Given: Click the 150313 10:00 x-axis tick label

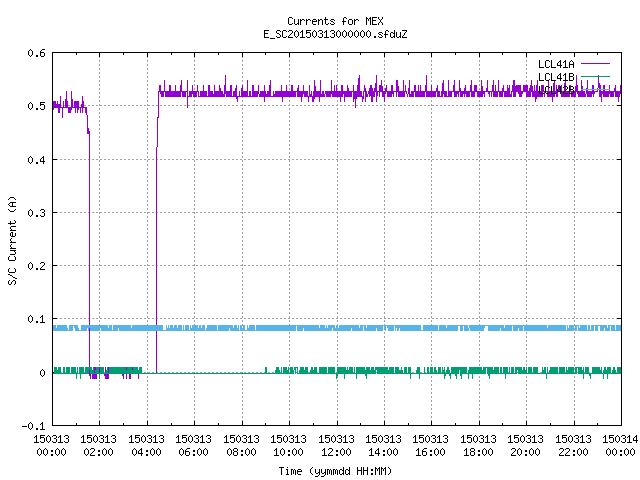Looking at the screenshot, I should pyautogui.click(x=288, y=446).
